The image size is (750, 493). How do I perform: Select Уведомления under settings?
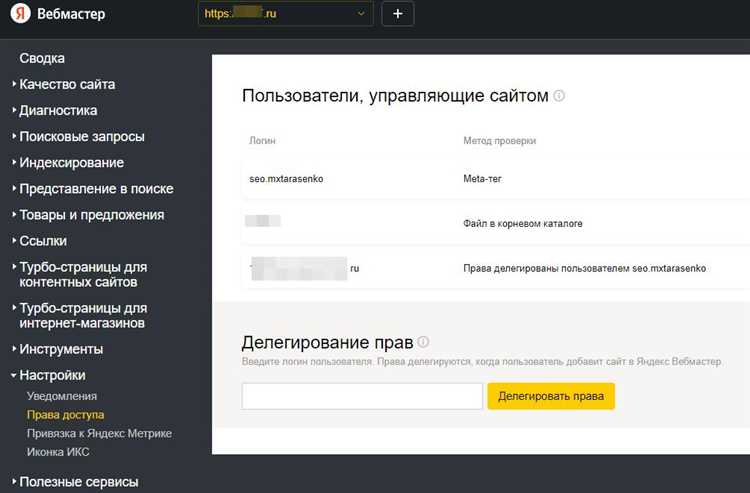[x=61, y=396]
